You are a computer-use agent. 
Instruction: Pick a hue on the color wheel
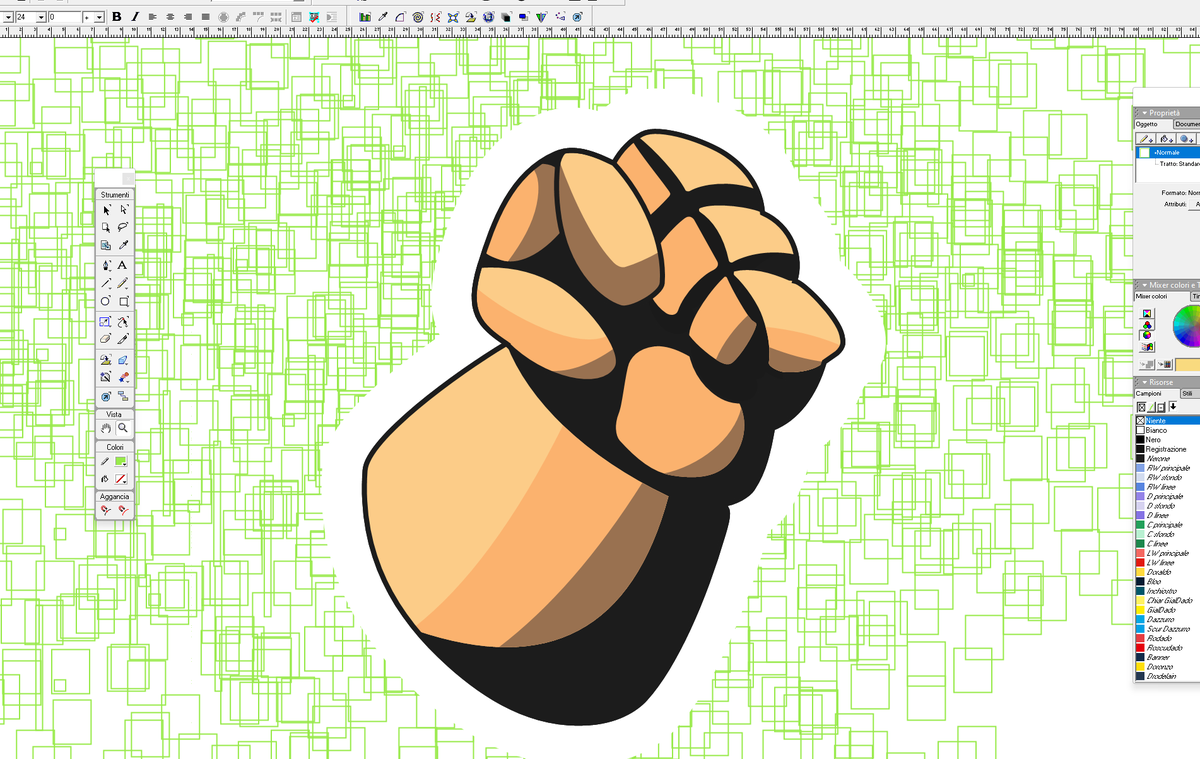pyautogui.click(x=1188, y=325)
